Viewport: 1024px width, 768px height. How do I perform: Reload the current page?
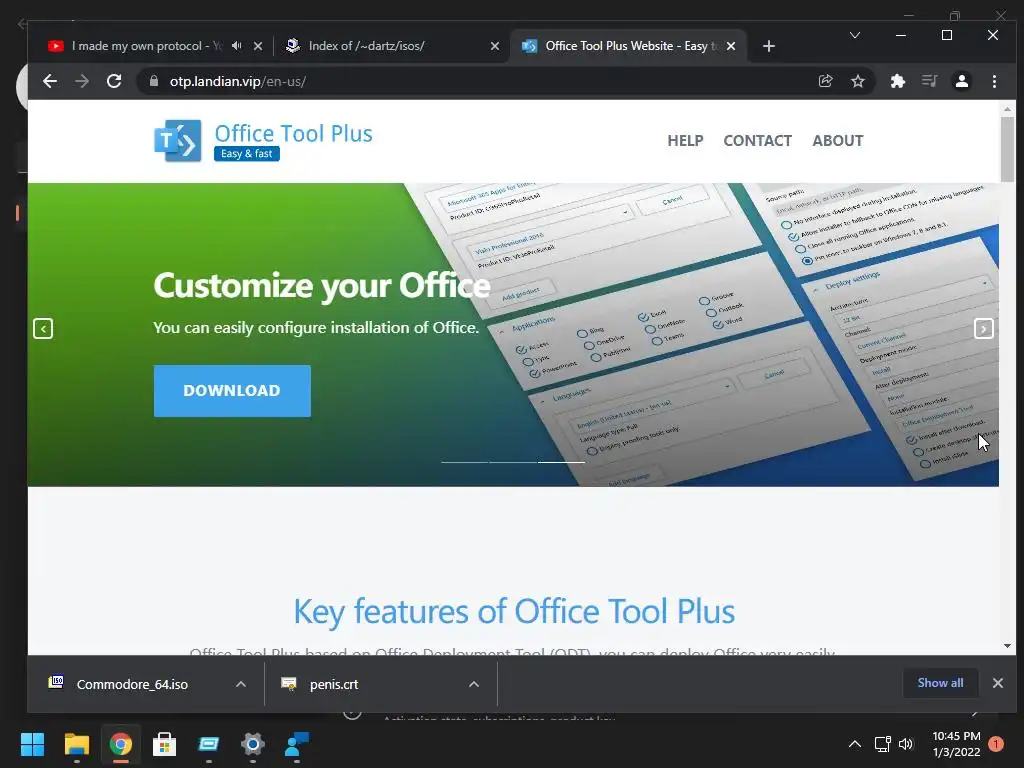[x=114, y=81]
